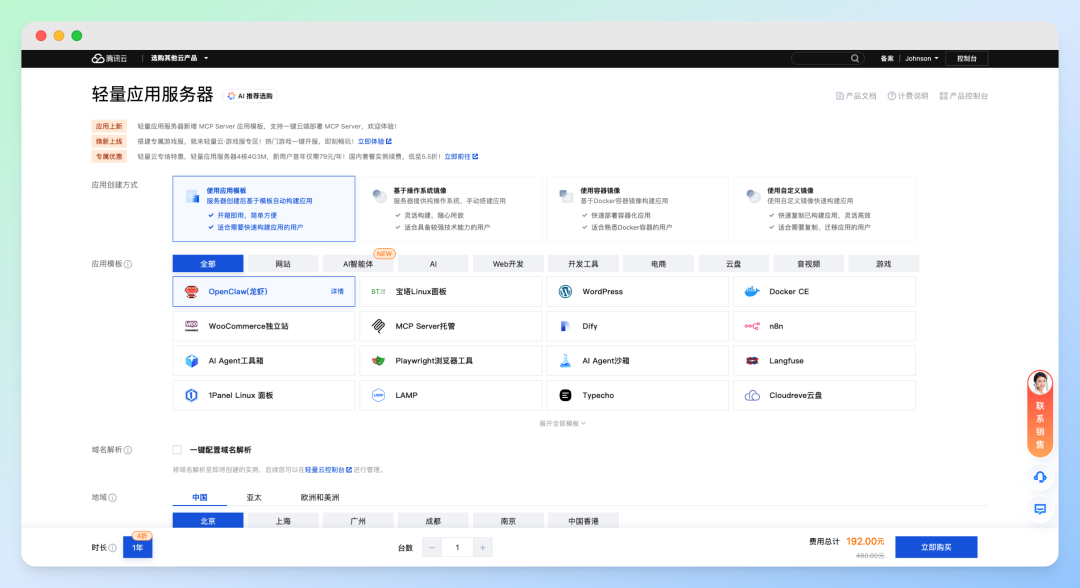Viewport: 1080px width, 588px height.
Task: Switch to the 亚太 region tab
Action: (x=254, y=496)
